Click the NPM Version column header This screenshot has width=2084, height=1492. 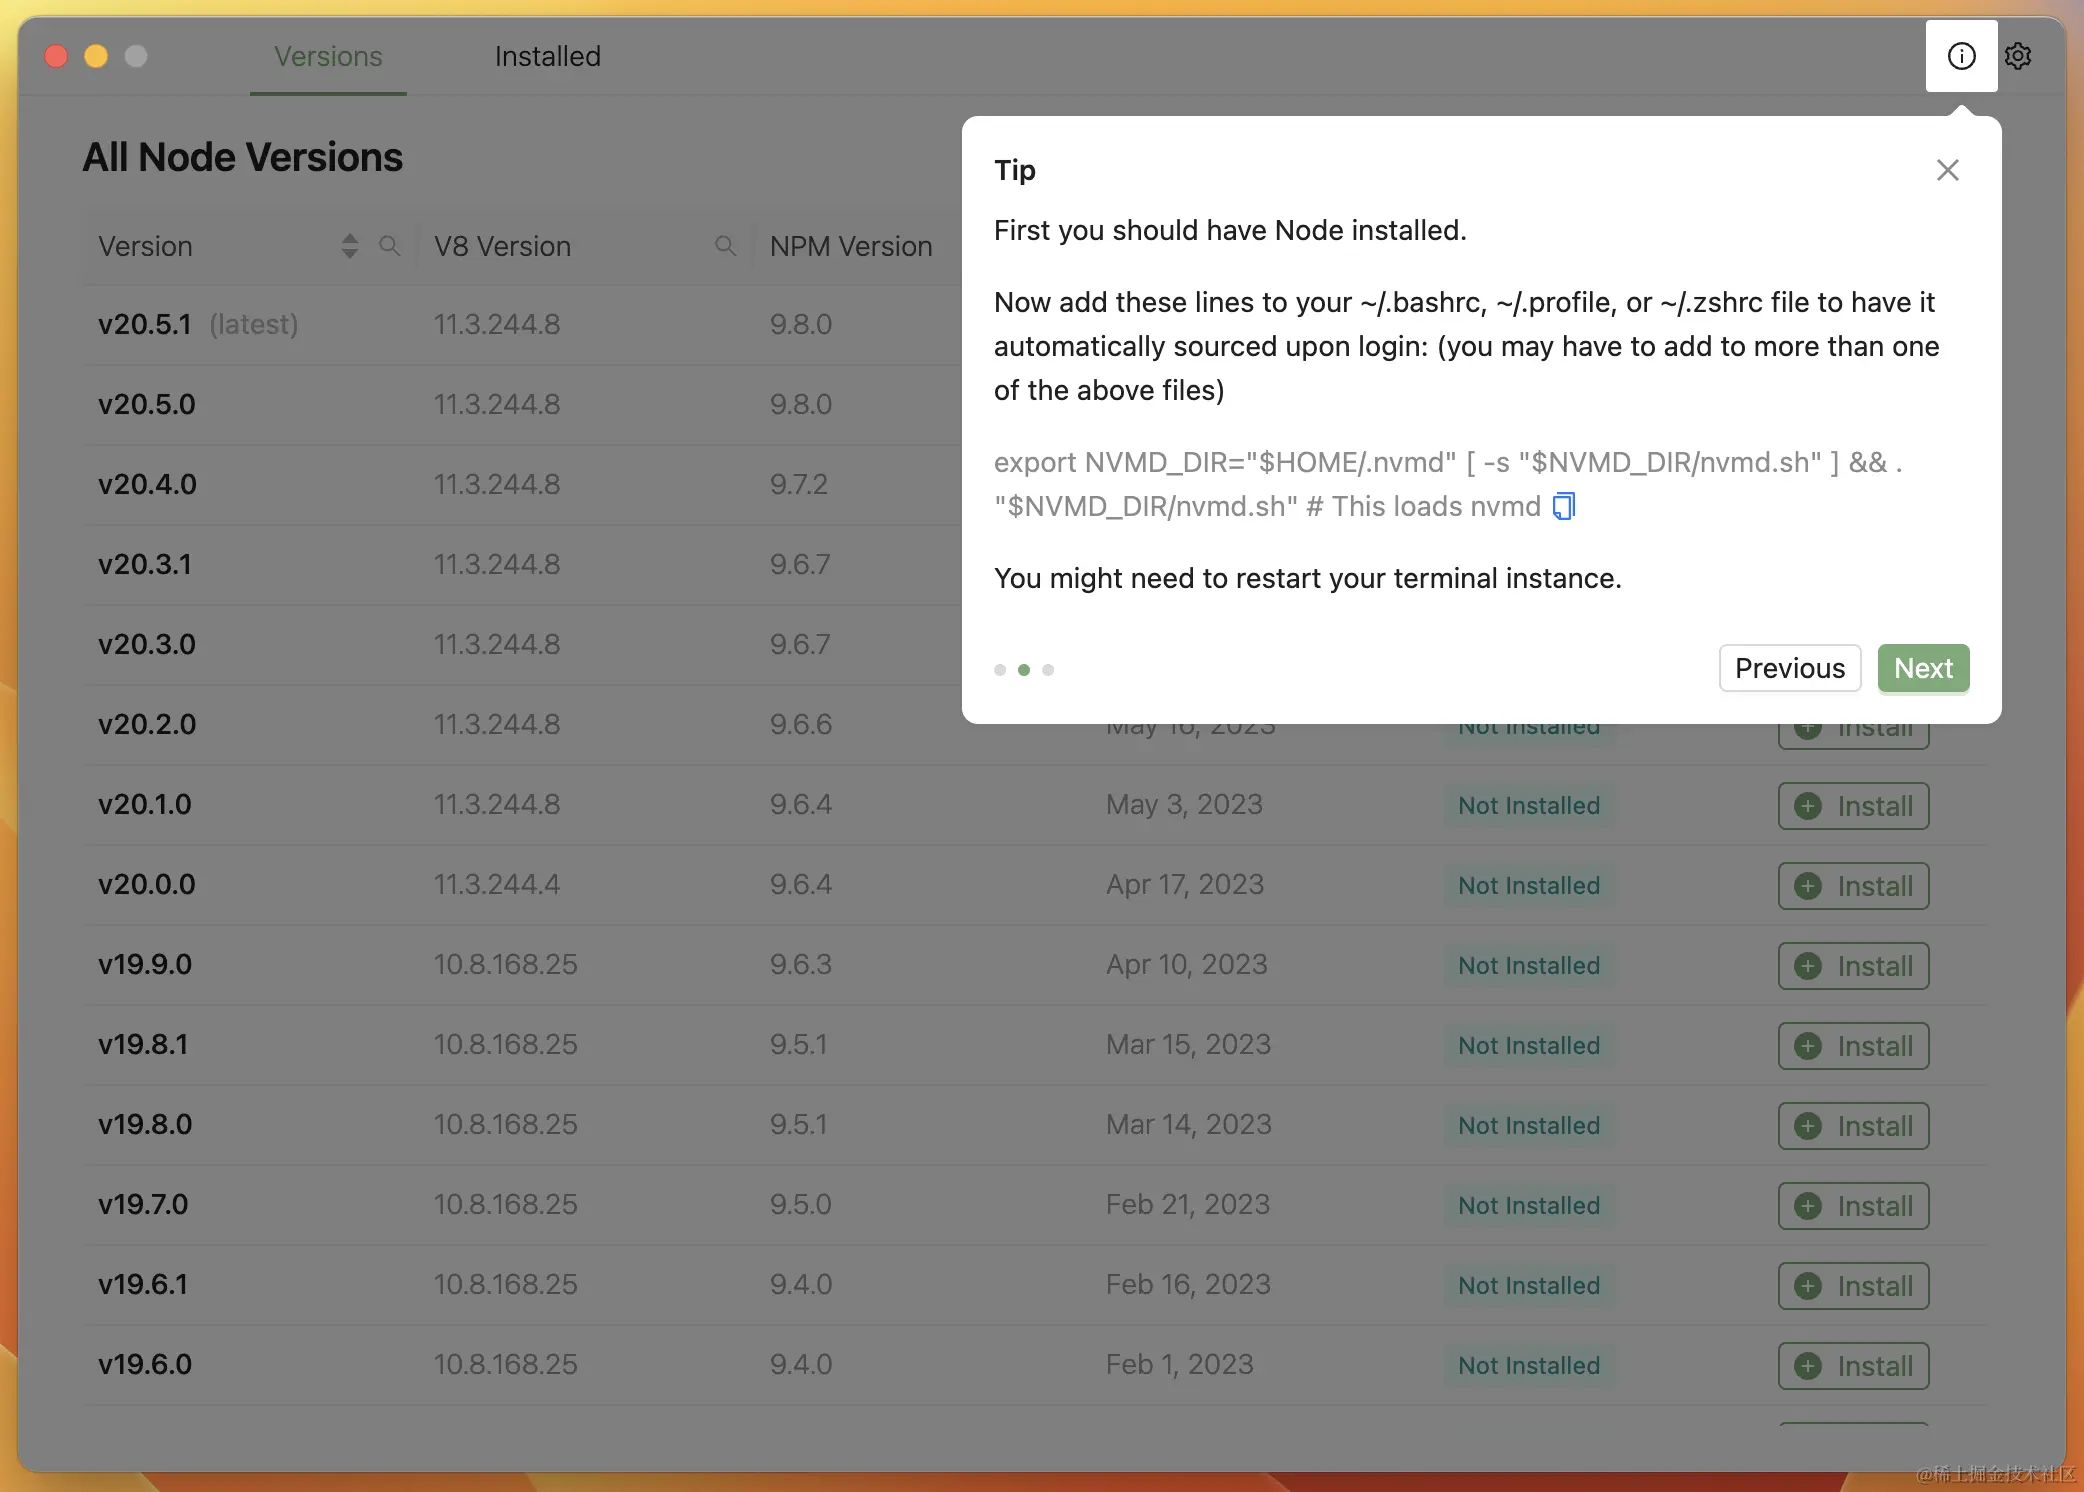[x=850, y=246]
